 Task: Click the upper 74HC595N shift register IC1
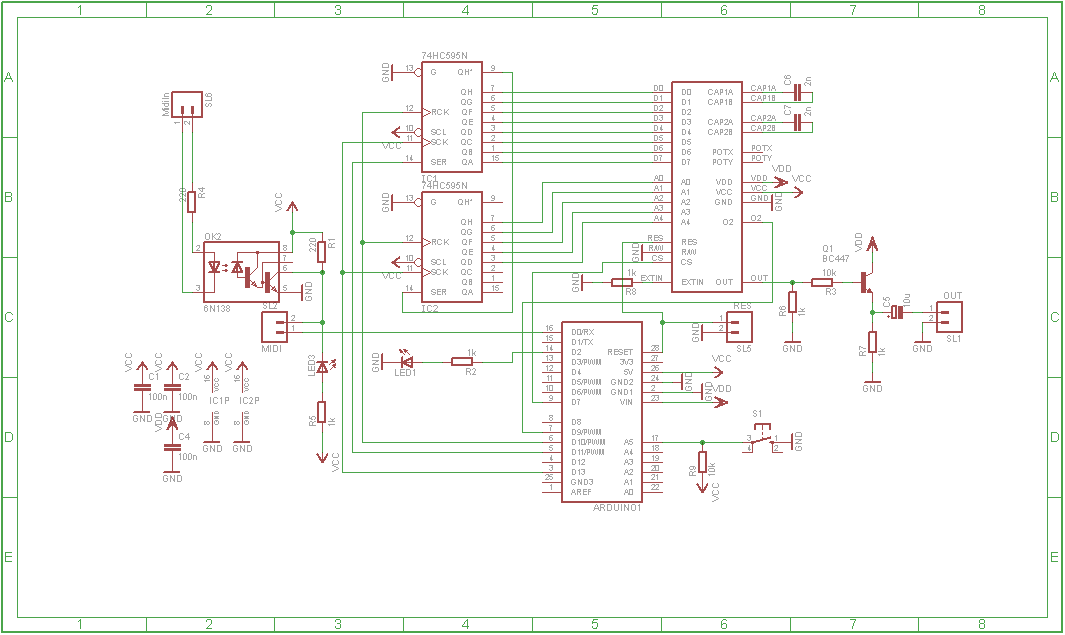[451, 115]
